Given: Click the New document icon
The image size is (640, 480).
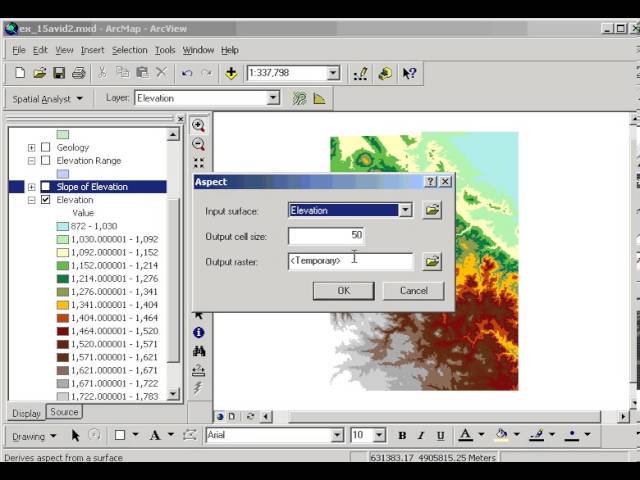Looking at the screenshot, I should pyautogui.click(x=20, y=73).
